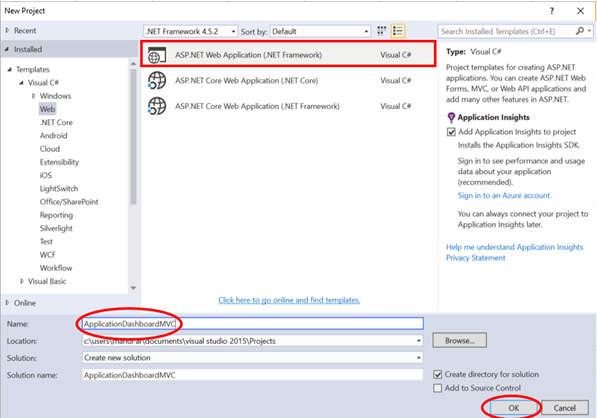Expand the Online section
Viewport: 597px width, 418px height.
(x=7, y=303)
